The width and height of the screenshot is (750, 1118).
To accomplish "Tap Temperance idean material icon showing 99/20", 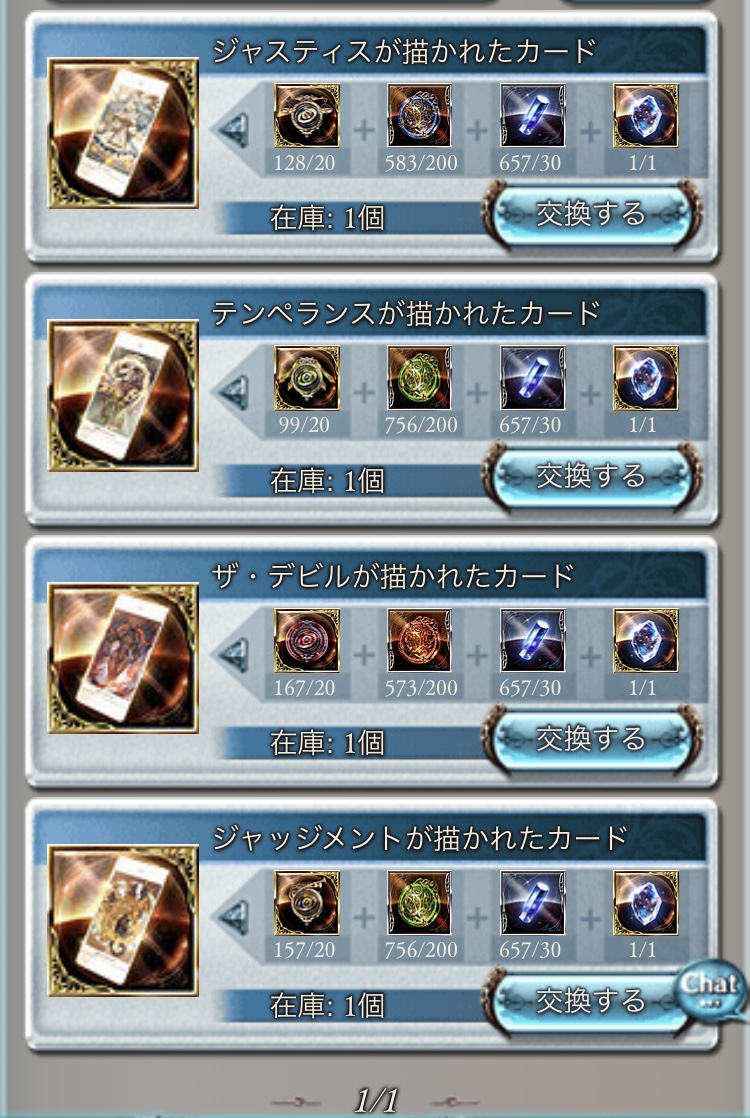I will point(307,378).
